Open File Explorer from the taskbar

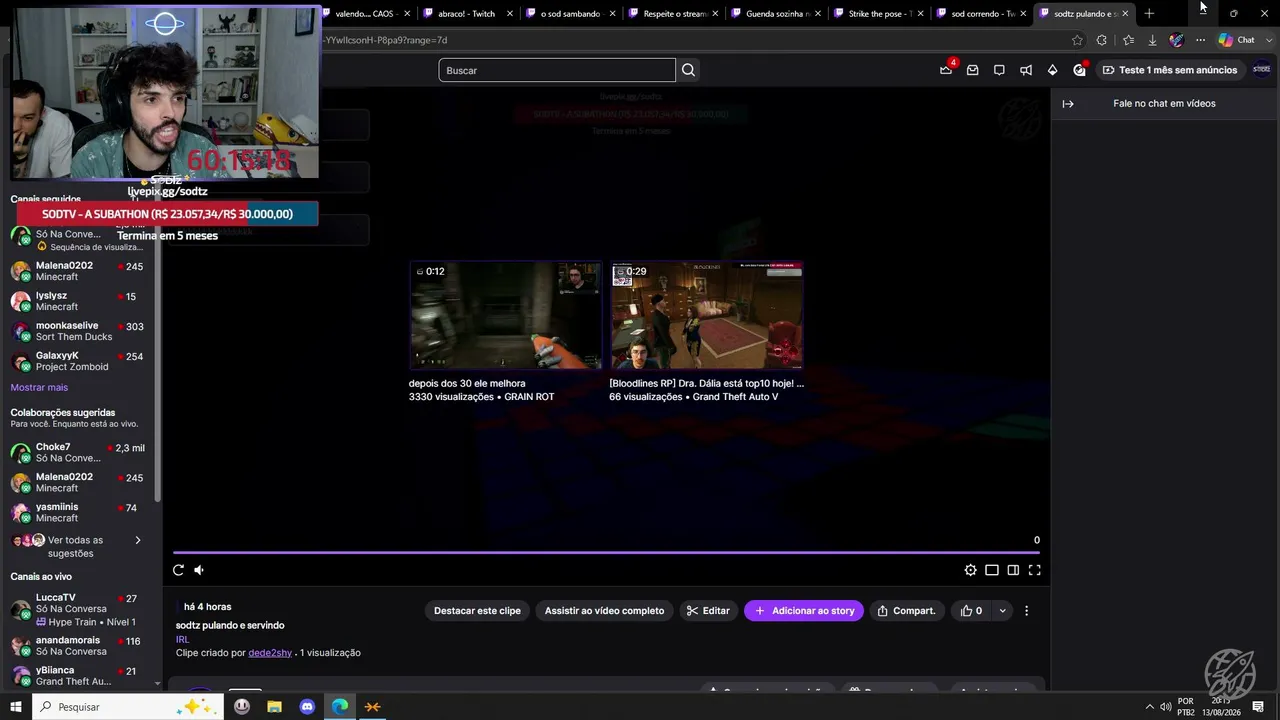coord(274,707)
